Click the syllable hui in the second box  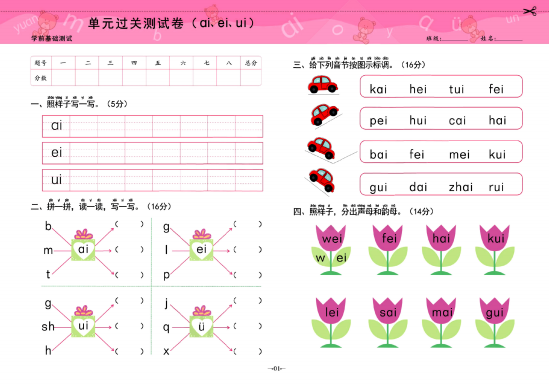[x=418, y=120]
